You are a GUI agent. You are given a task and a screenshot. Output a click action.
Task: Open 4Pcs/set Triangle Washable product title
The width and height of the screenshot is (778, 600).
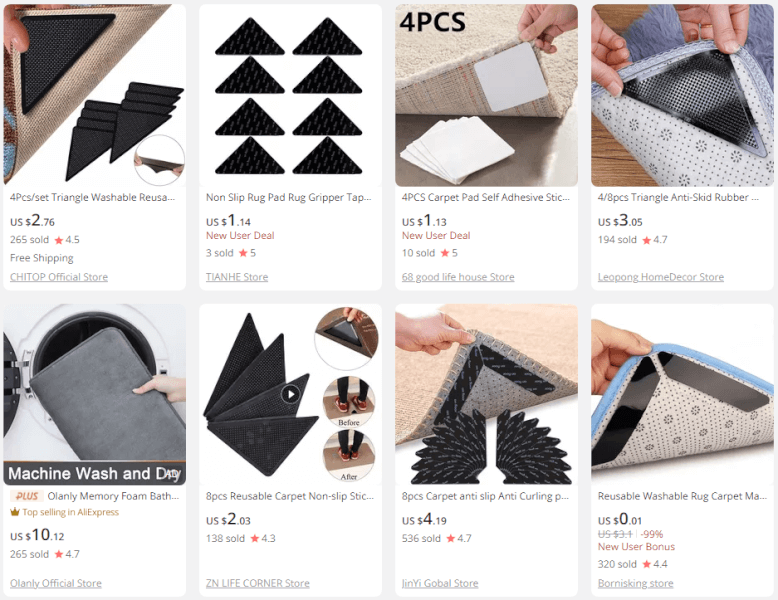point(92,198)
